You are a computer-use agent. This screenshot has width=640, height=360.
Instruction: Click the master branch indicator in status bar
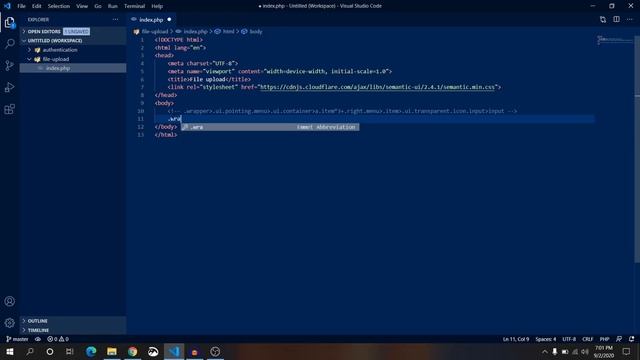point(17,339)
